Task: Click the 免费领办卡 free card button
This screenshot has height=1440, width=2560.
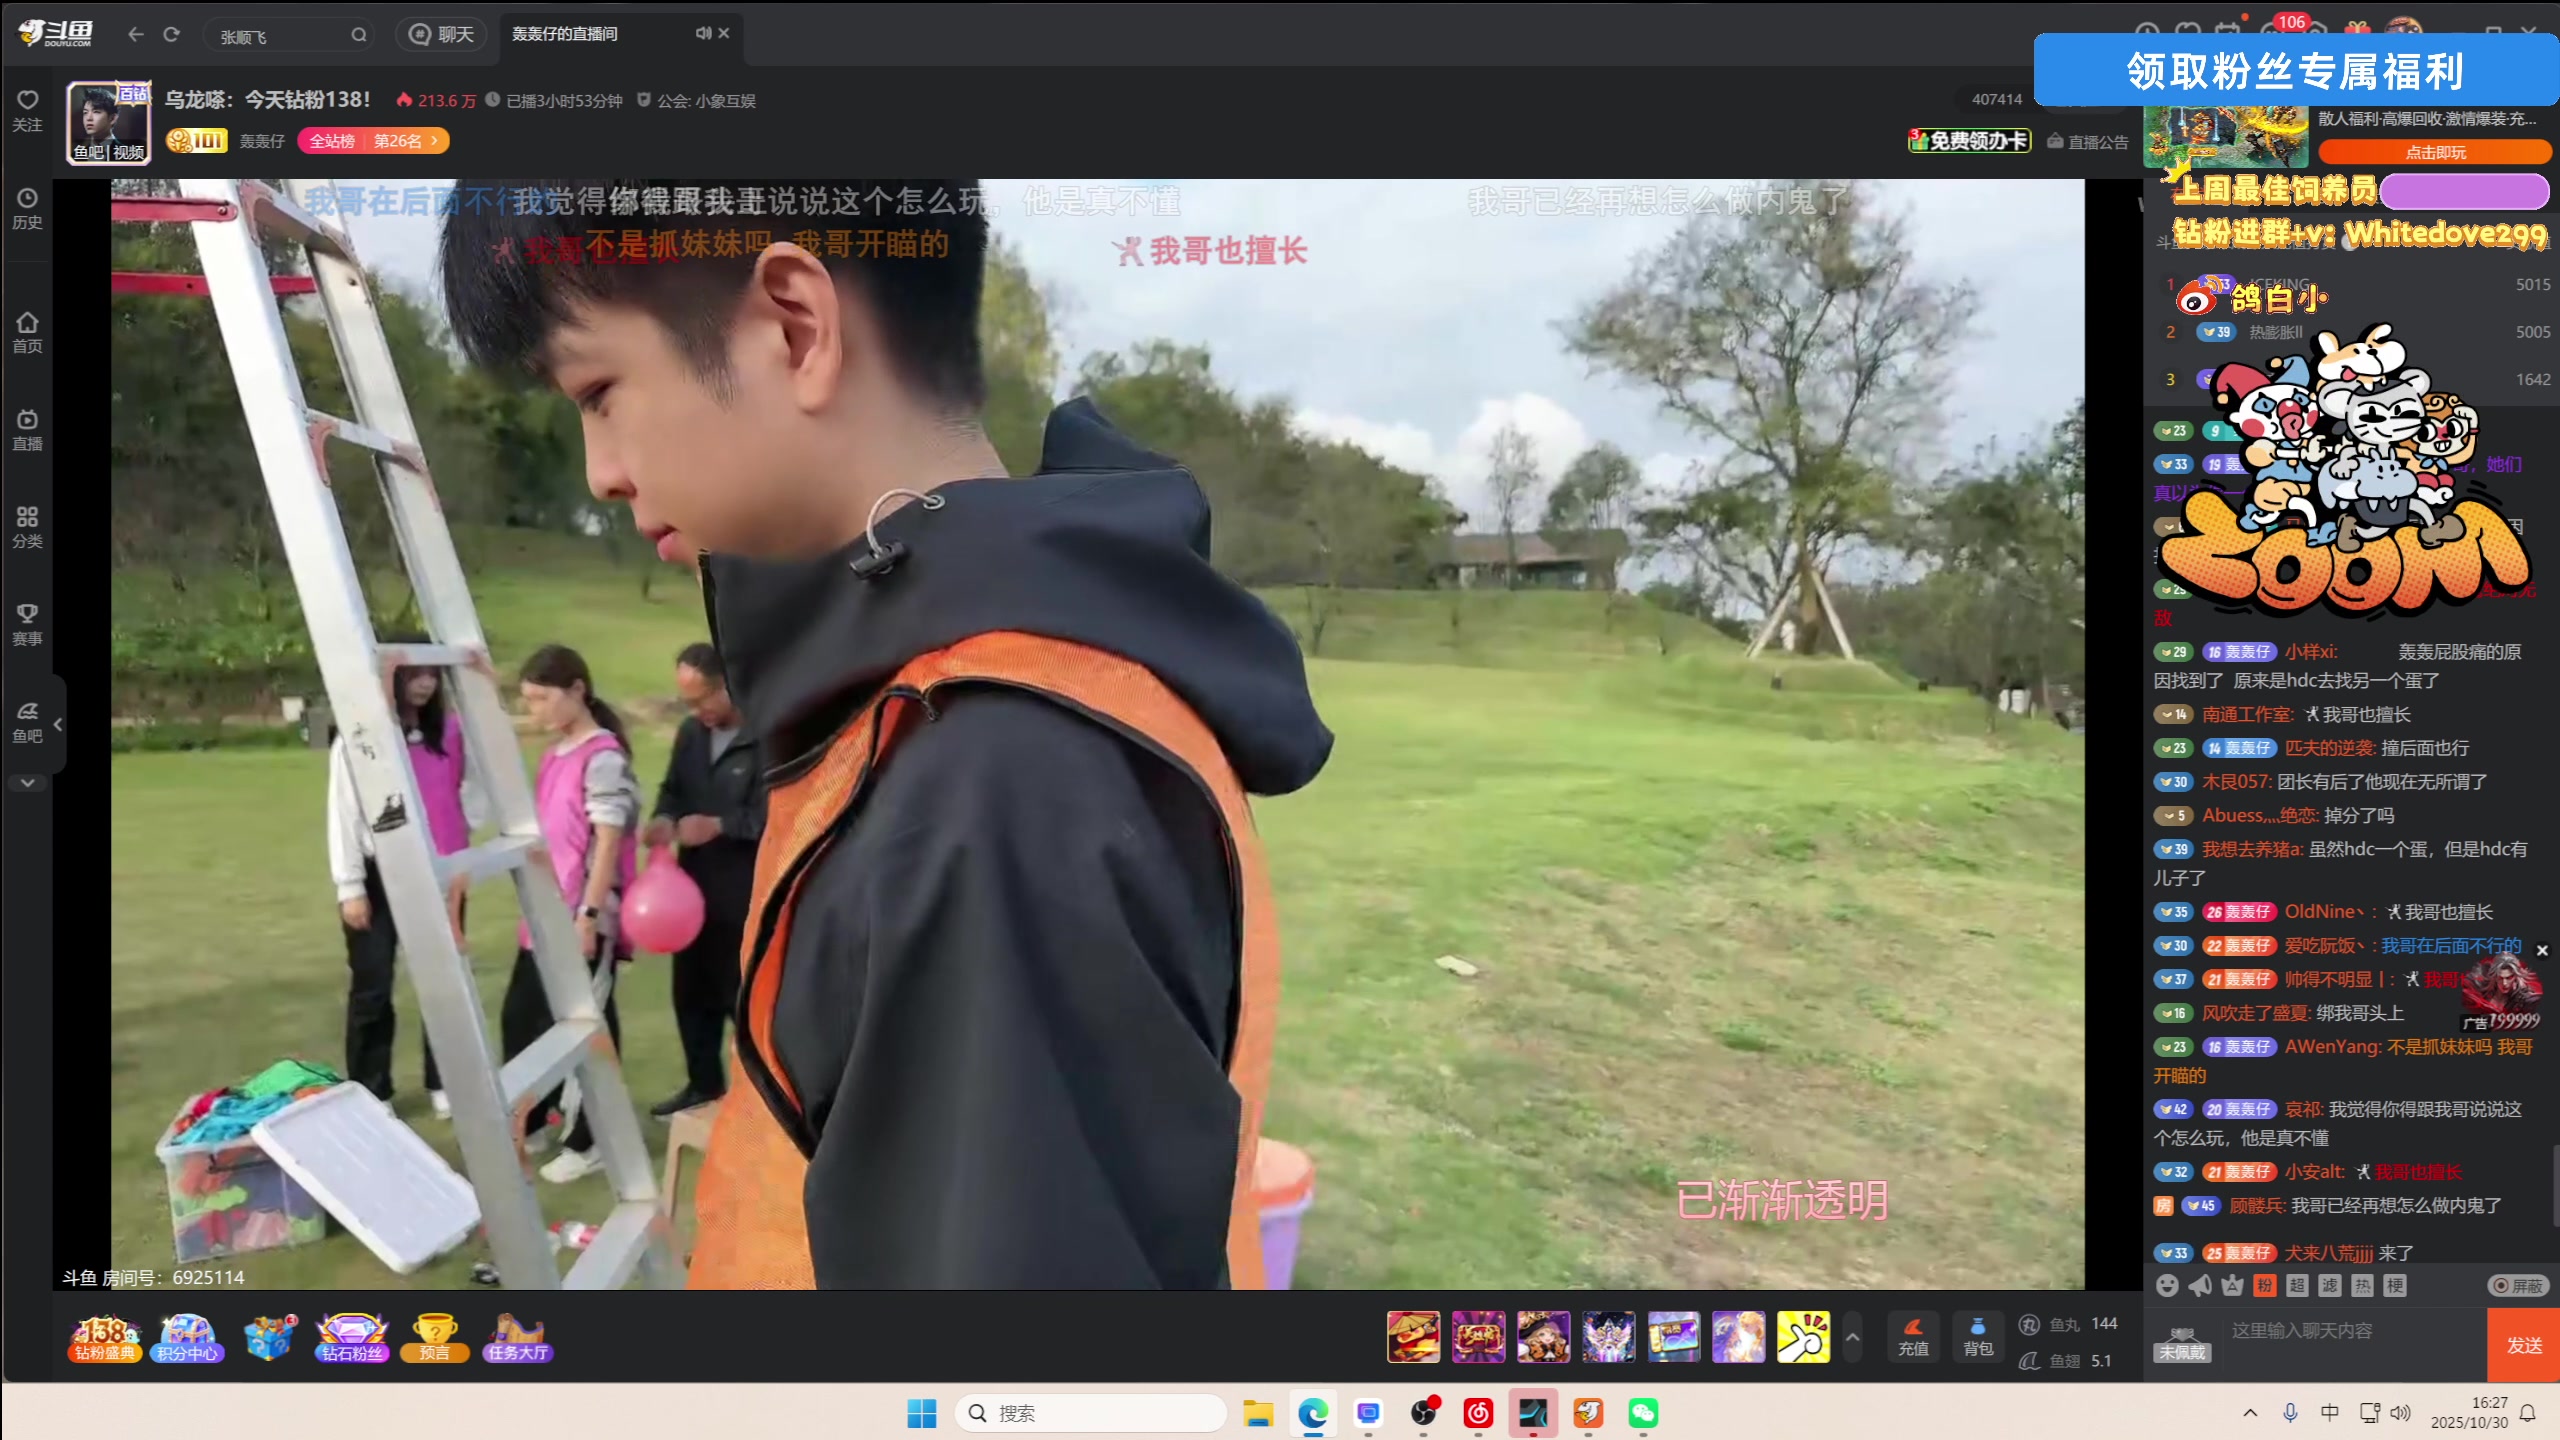Action: point(1972,141)
